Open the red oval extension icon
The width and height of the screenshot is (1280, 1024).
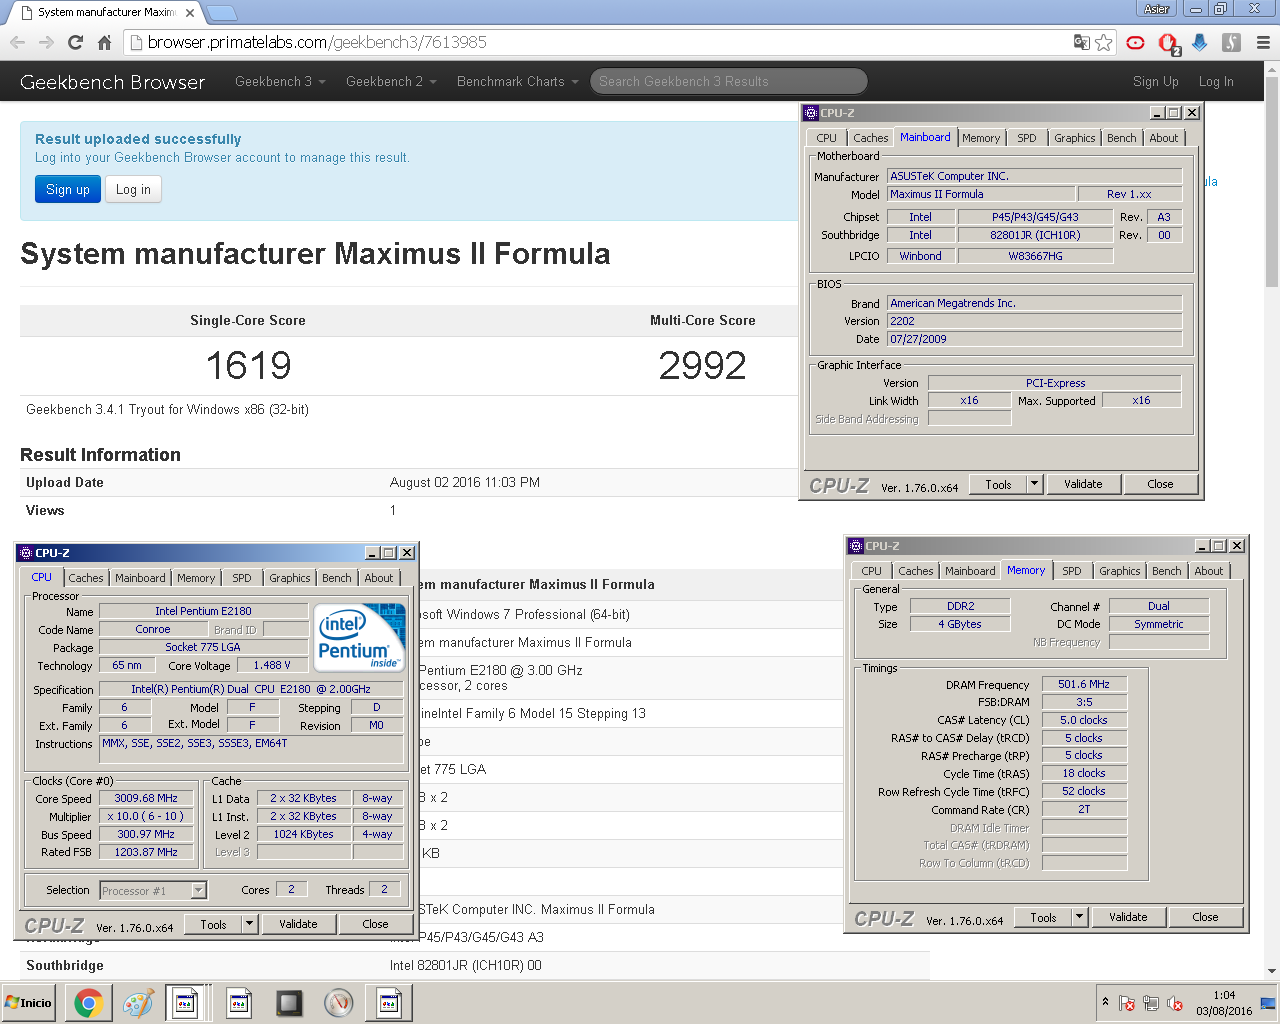tap(1135, 42)
